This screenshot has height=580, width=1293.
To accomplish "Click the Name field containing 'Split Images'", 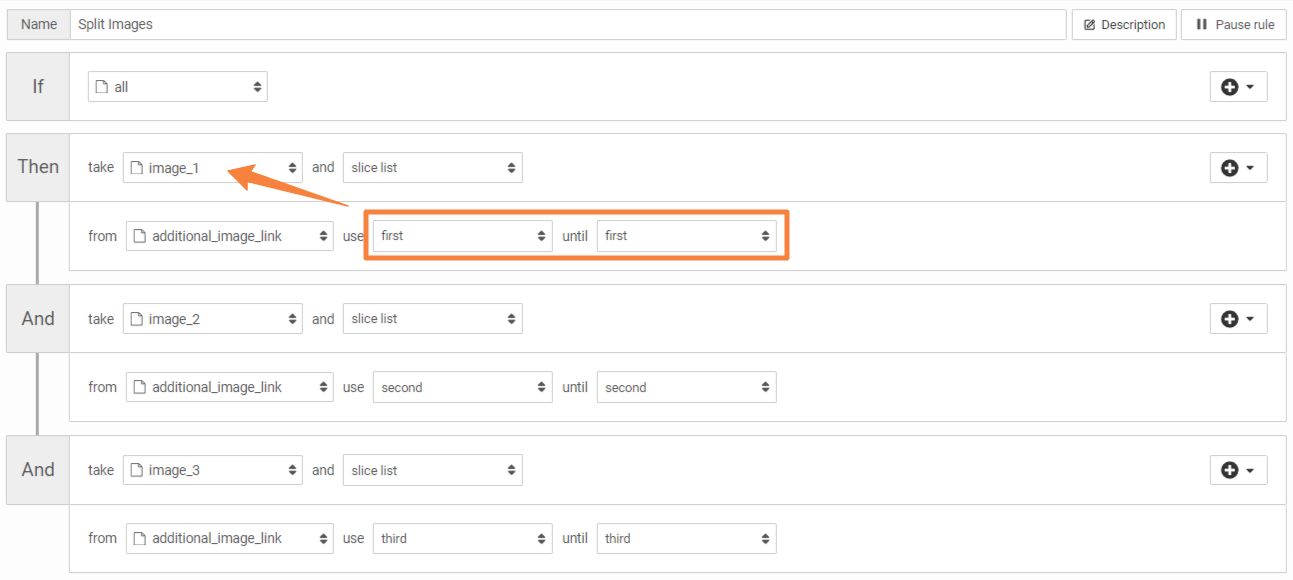I will click(400, 24).
